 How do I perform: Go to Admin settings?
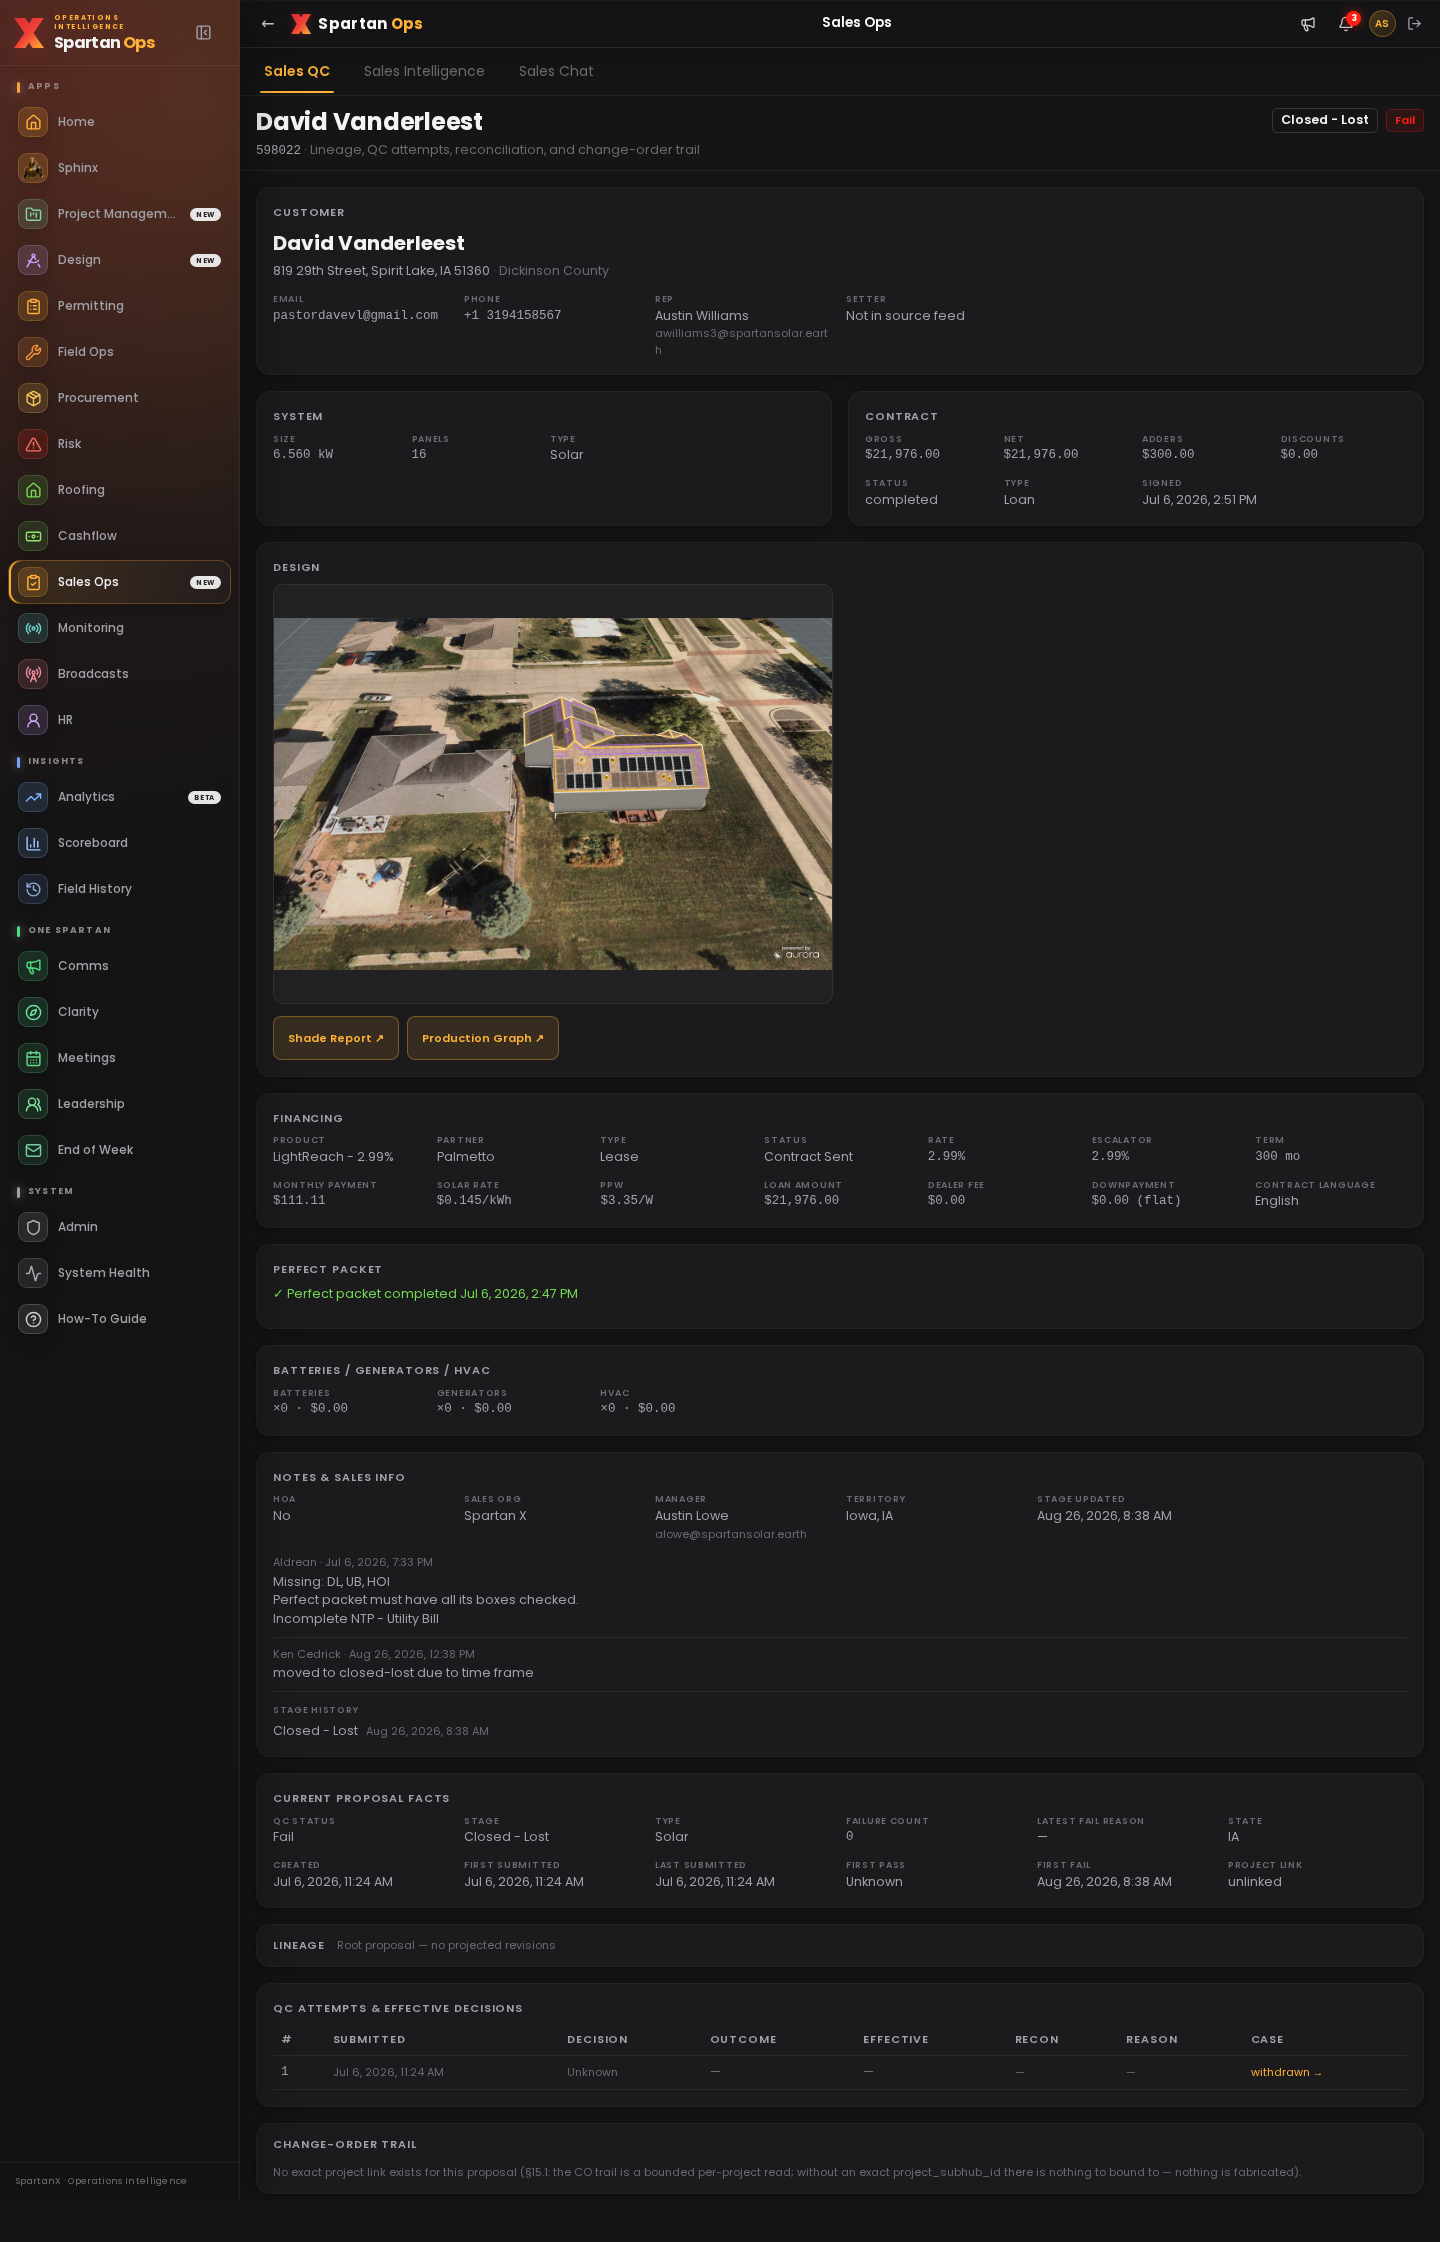pyautogui.click(x=120, y=1227)
